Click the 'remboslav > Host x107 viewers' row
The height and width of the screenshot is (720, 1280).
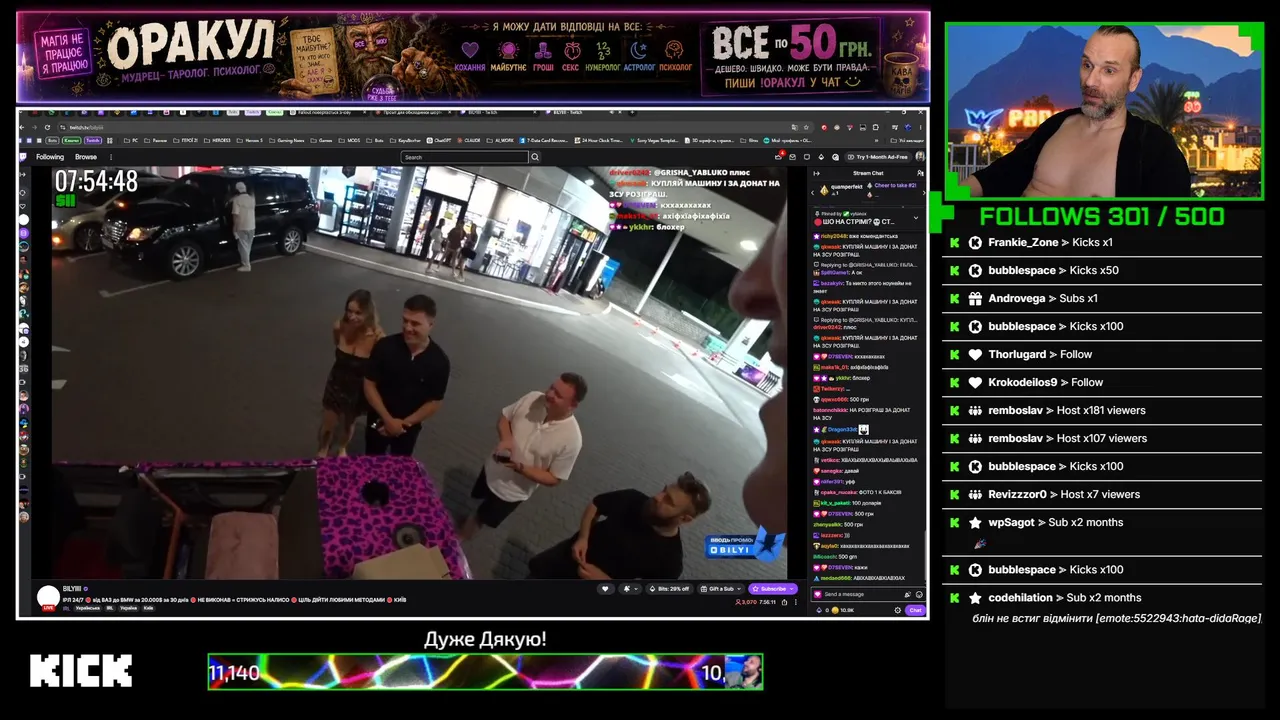1102,439
